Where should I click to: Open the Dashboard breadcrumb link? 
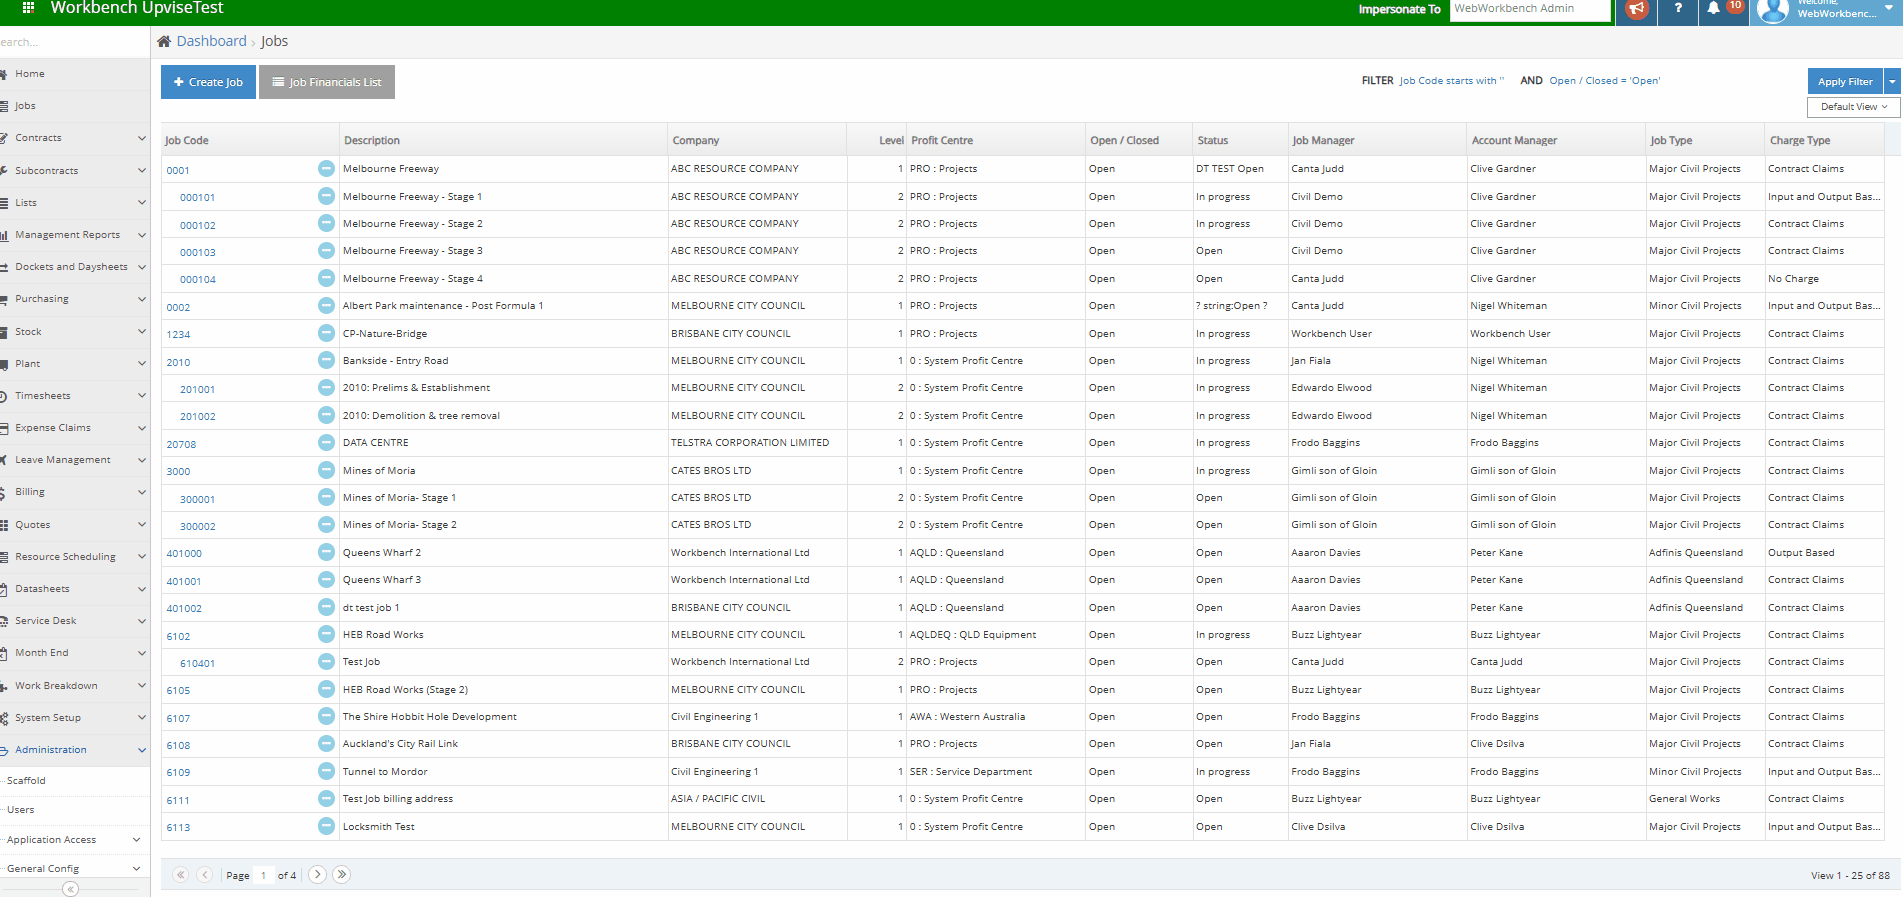(x=211, y=41)
